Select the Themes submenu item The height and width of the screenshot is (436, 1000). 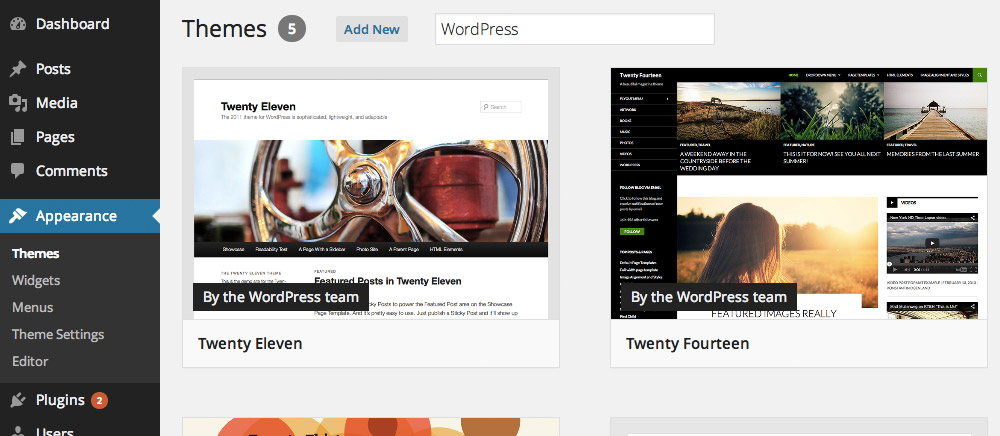36,254
